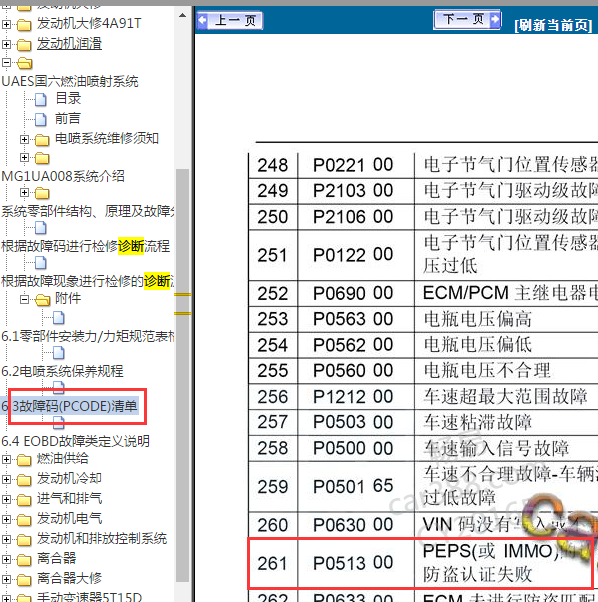This screenshot has width=598, height=602.
Task: Click the 进气和排气 folder icon
Action: 24,500
